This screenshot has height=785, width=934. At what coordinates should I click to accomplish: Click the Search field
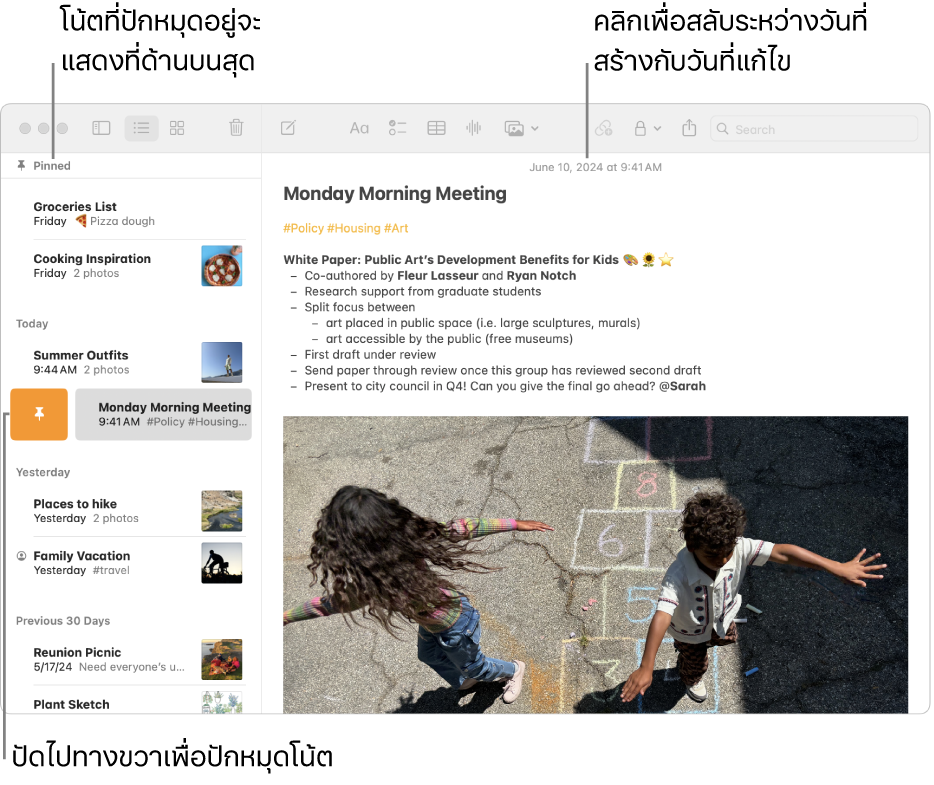point(814,129)
